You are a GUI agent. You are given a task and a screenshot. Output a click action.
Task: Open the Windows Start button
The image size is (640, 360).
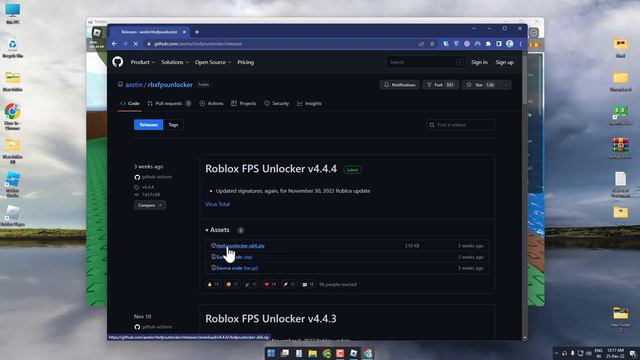click(271, 353)
